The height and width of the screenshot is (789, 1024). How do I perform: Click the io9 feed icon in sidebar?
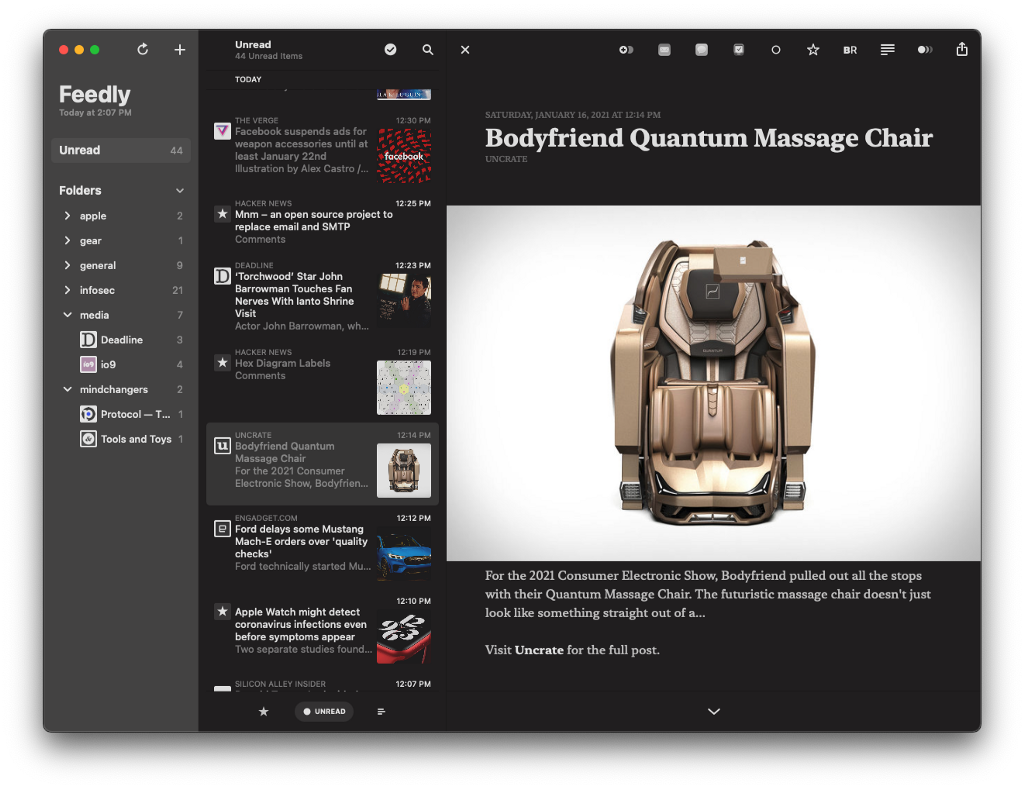pos(88,364)
